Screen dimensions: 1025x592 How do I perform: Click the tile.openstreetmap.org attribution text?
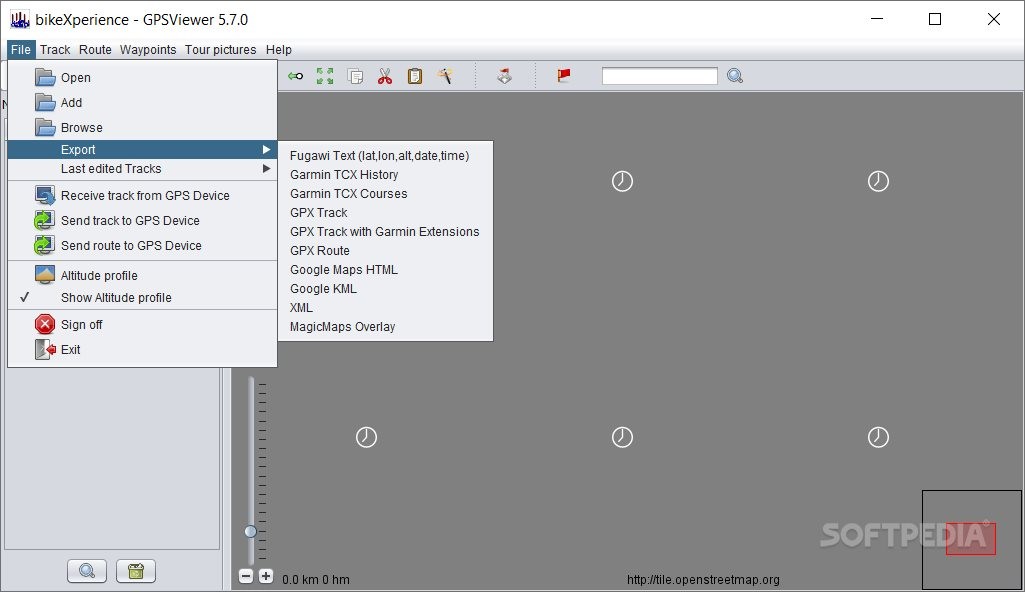(x=703, y=580)
